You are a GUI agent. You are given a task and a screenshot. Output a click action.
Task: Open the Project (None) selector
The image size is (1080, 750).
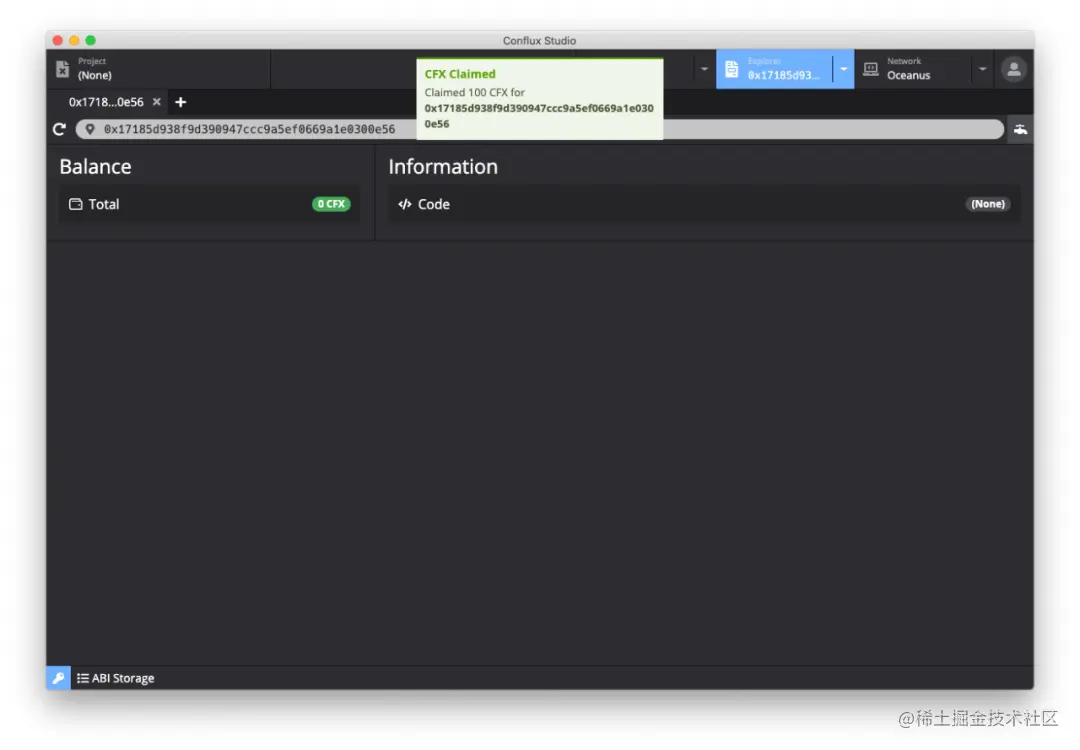click(158, 69)
